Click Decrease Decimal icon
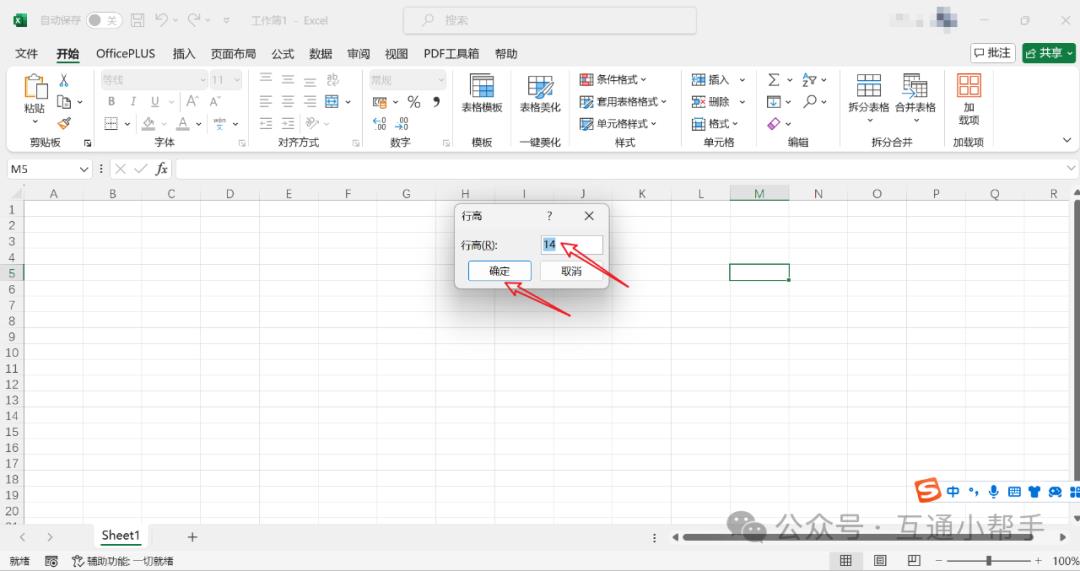The image size is (1080, 571). [402, 123]
